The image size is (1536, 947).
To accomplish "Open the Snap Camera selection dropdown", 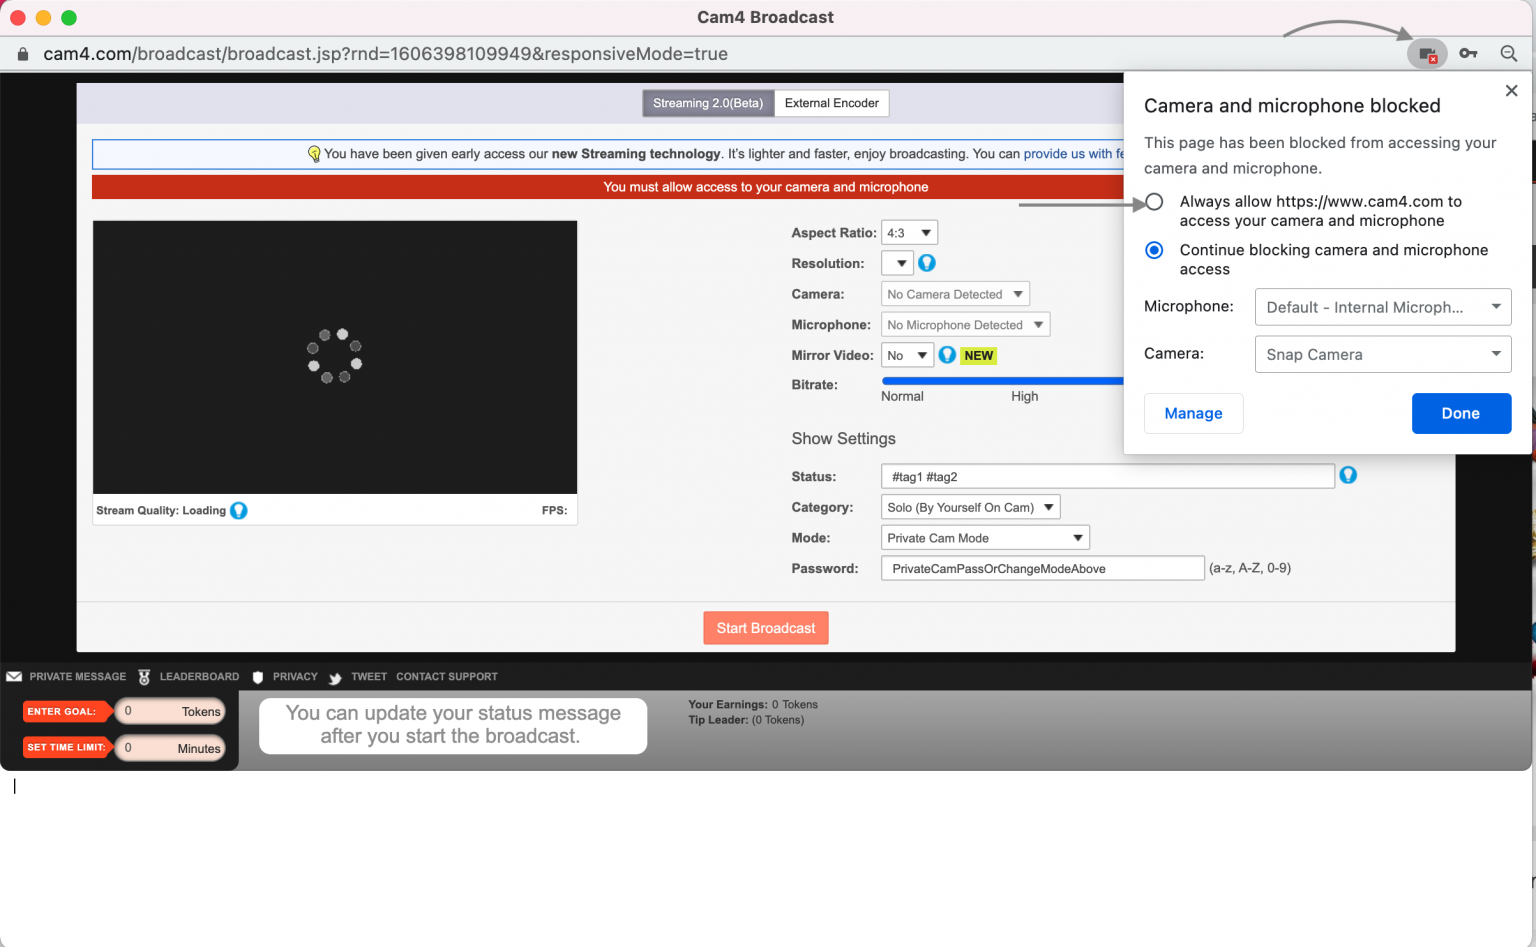I will coord(1382,355).
